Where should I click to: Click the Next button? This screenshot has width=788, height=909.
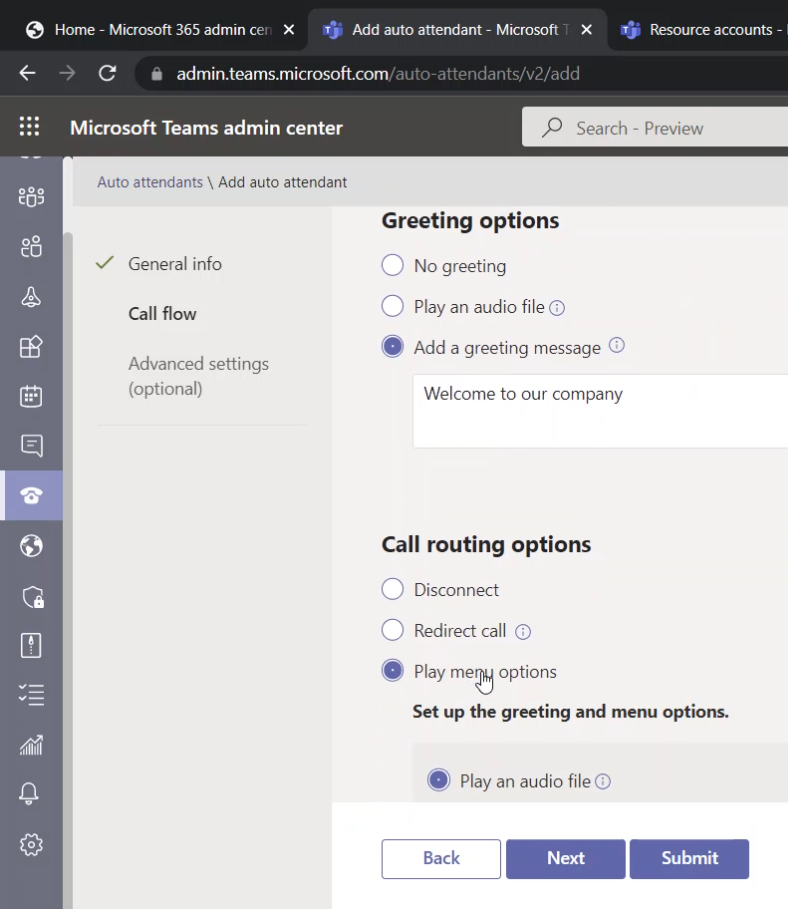pyautogui.click(x=565, y=858)
